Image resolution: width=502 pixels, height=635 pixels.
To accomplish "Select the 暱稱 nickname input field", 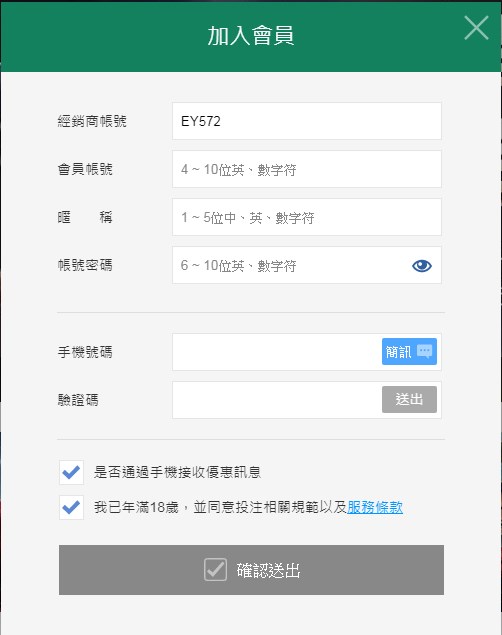I will pyautogui.click(x=306, y=217).
